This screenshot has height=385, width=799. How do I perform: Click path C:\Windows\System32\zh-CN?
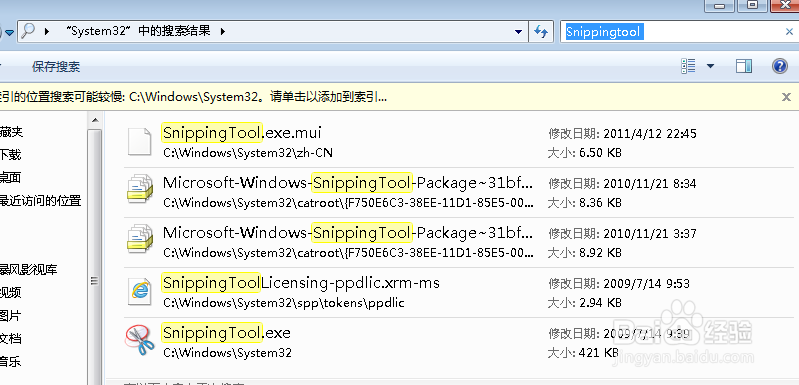pos(248,153)
